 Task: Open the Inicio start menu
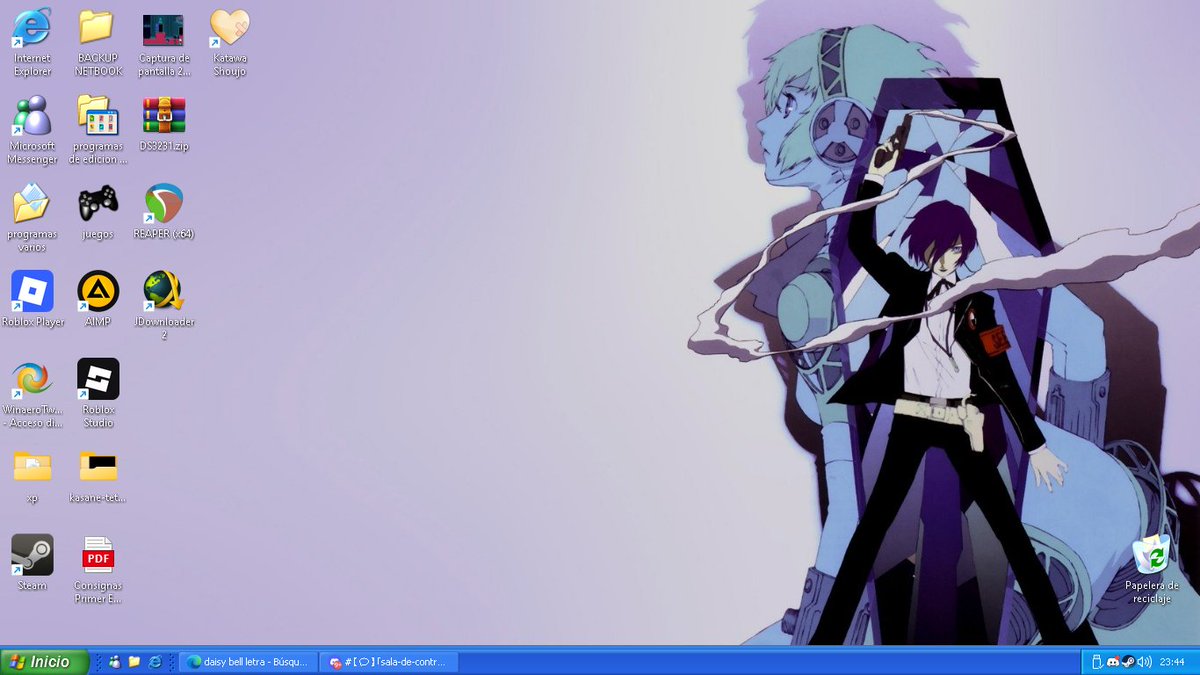pos(44,662)
